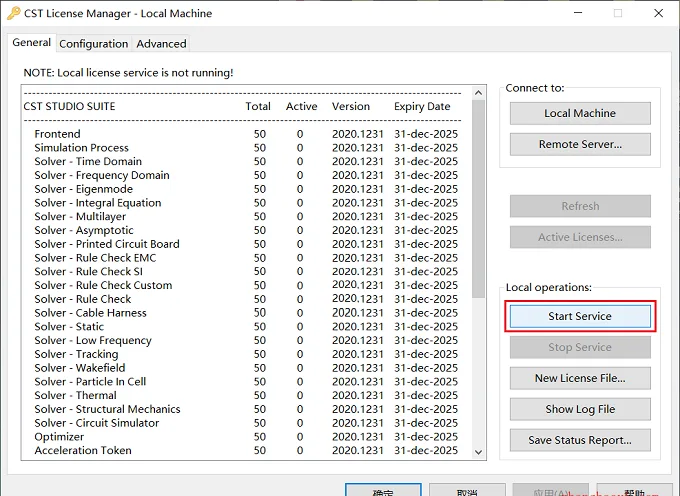The image size is (680, 496).
Task: Click the 确定 OK button
Action: pyautogui.click(x=383, y=490)
